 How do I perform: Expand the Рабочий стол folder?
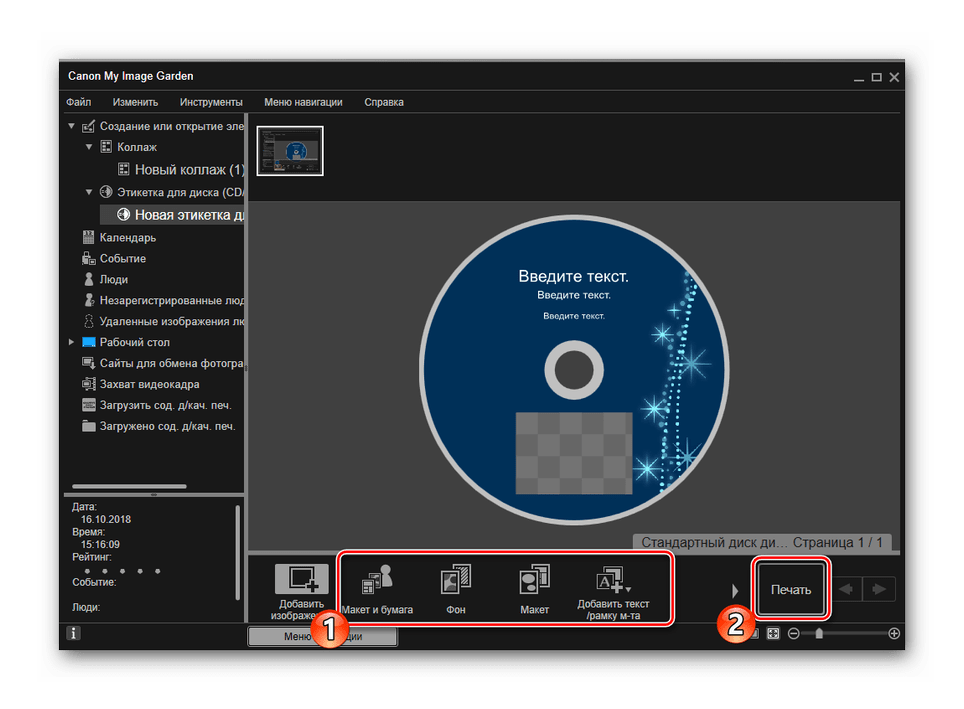point(71,342)
